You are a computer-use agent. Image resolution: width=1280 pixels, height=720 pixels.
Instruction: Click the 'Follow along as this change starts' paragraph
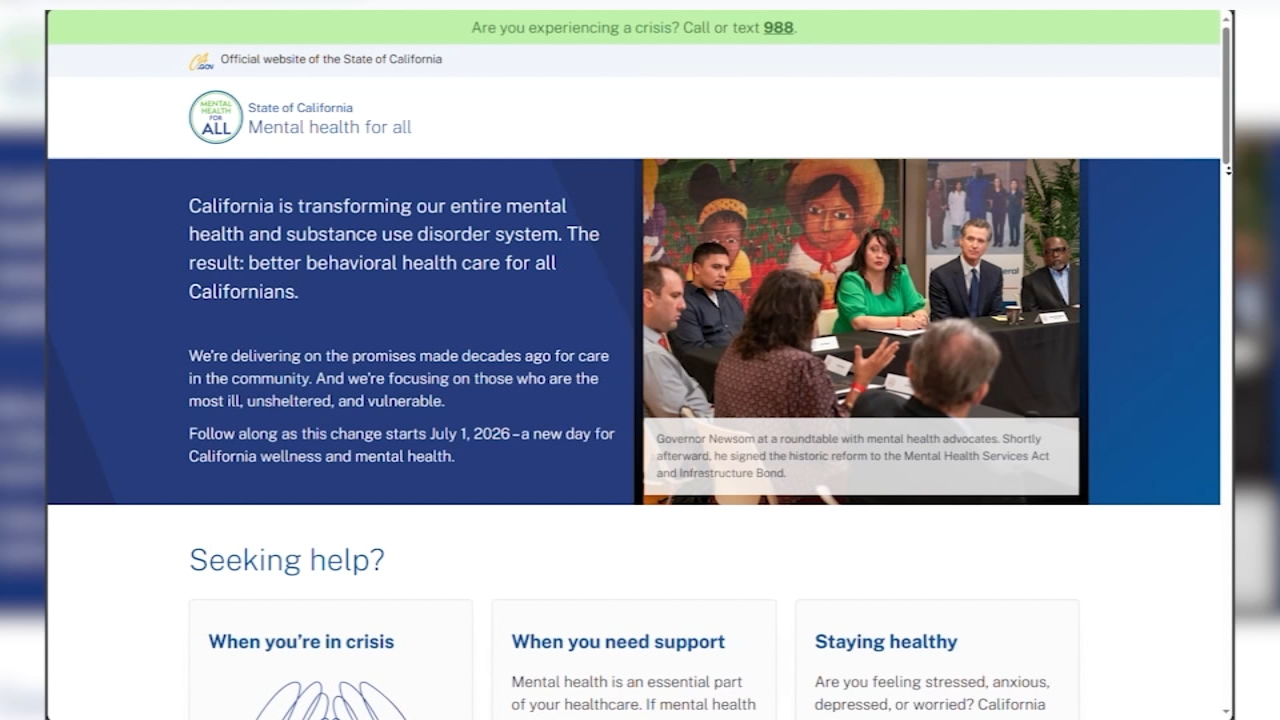tap(402, 445)
